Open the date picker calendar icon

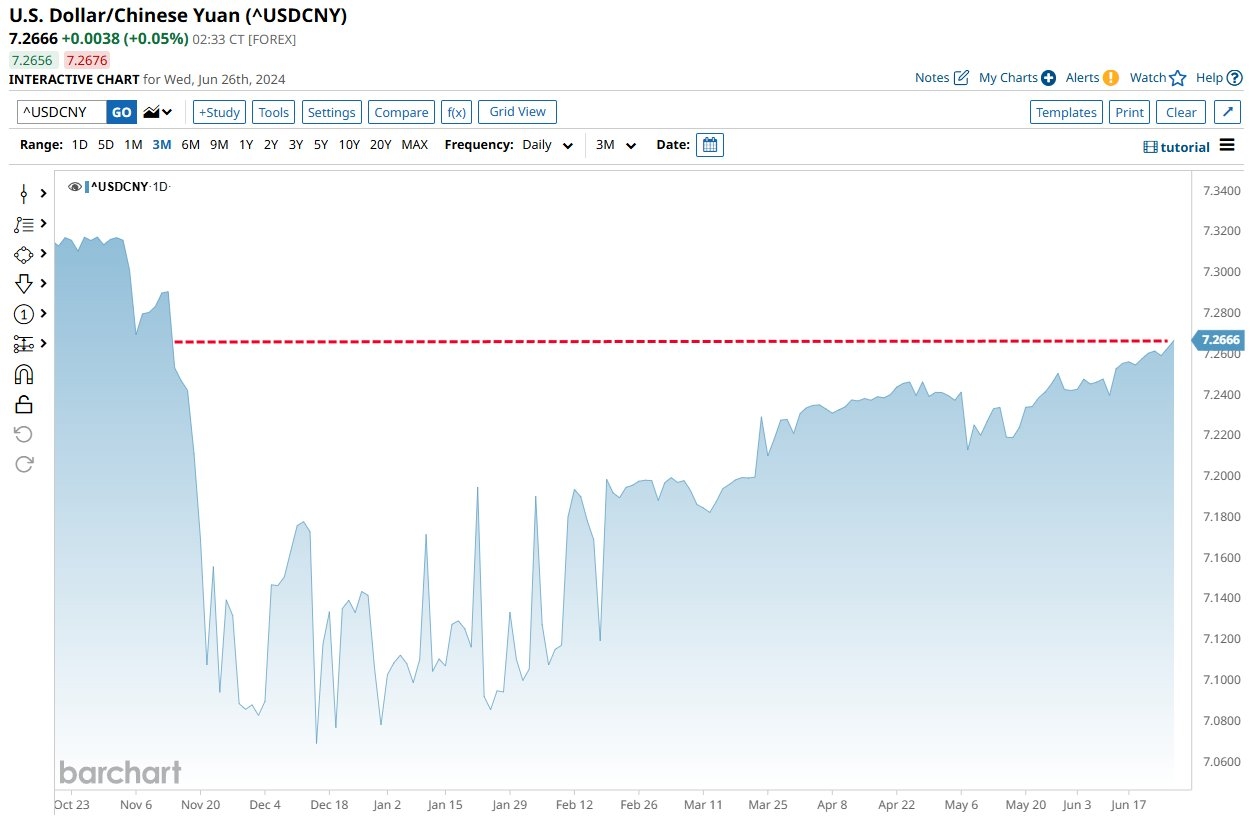(x=709, y=145)
